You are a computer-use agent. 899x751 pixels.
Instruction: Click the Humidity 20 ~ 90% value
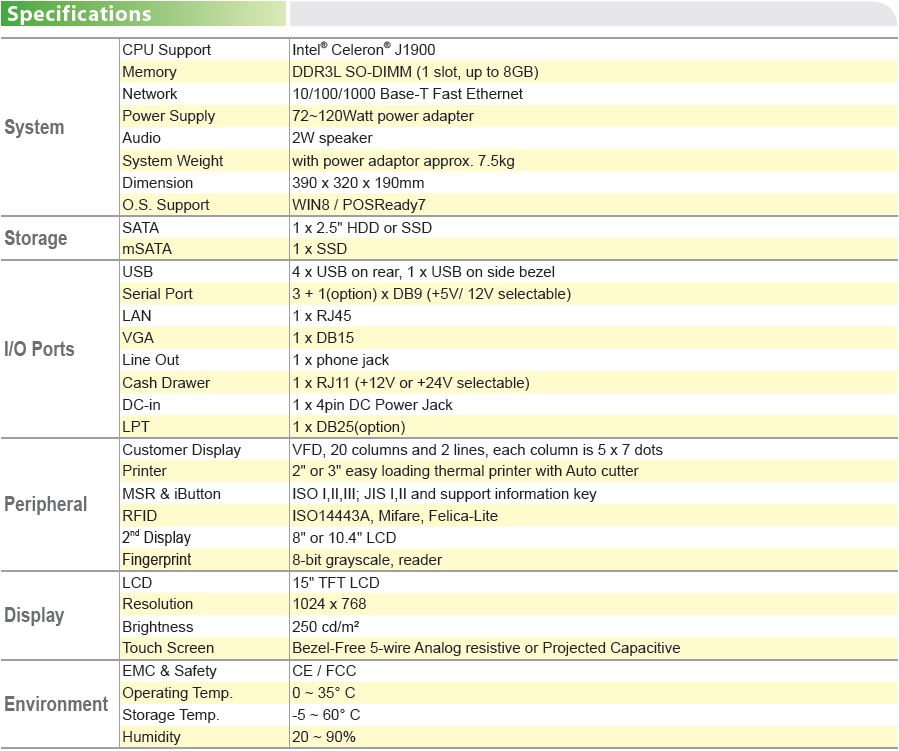pos(323,737)
